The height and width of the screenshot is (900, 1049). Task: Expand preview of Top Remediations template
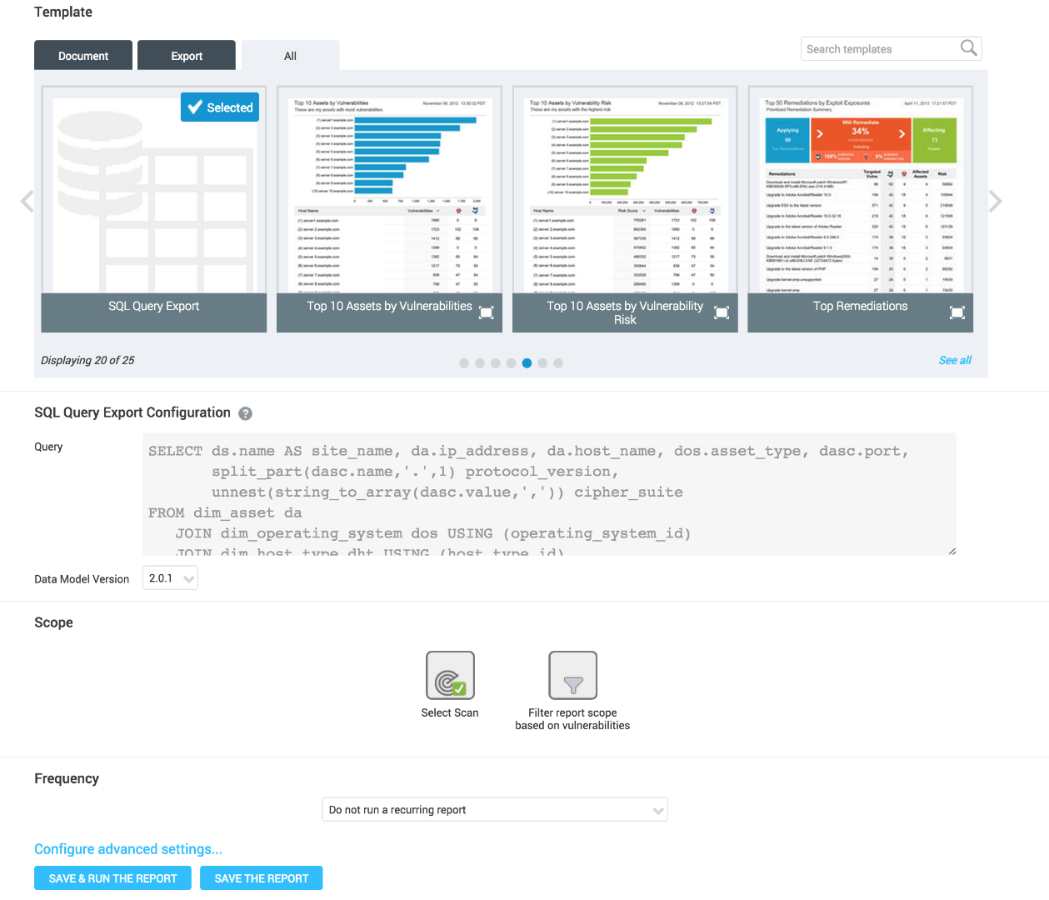(957, 313)
